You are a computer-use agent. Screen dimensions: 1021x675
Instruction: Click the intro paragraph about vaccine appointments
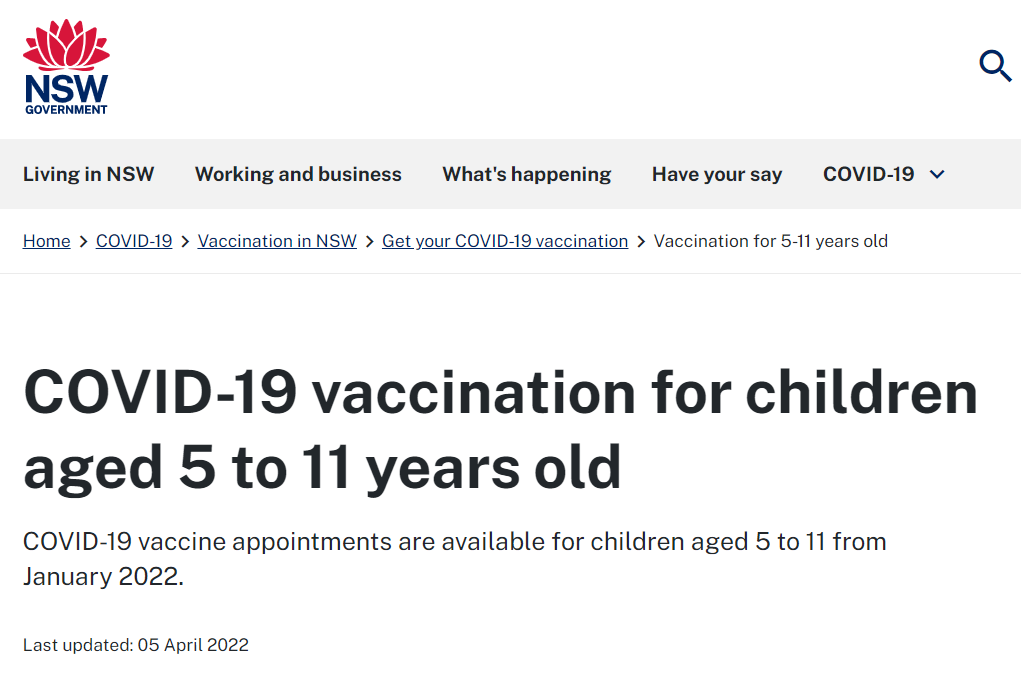(x=455, y=559)
